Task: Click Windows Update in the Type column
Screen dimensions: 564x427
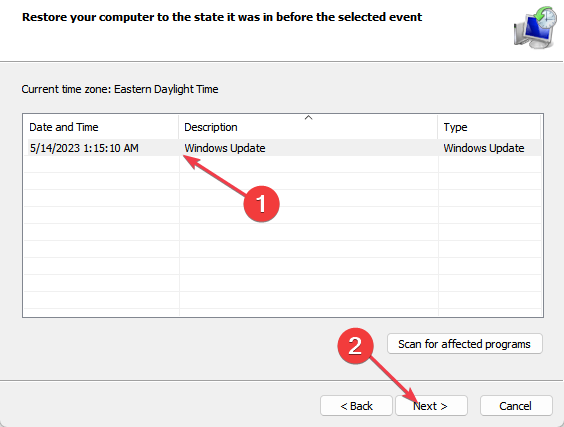Action: point(484,148)
